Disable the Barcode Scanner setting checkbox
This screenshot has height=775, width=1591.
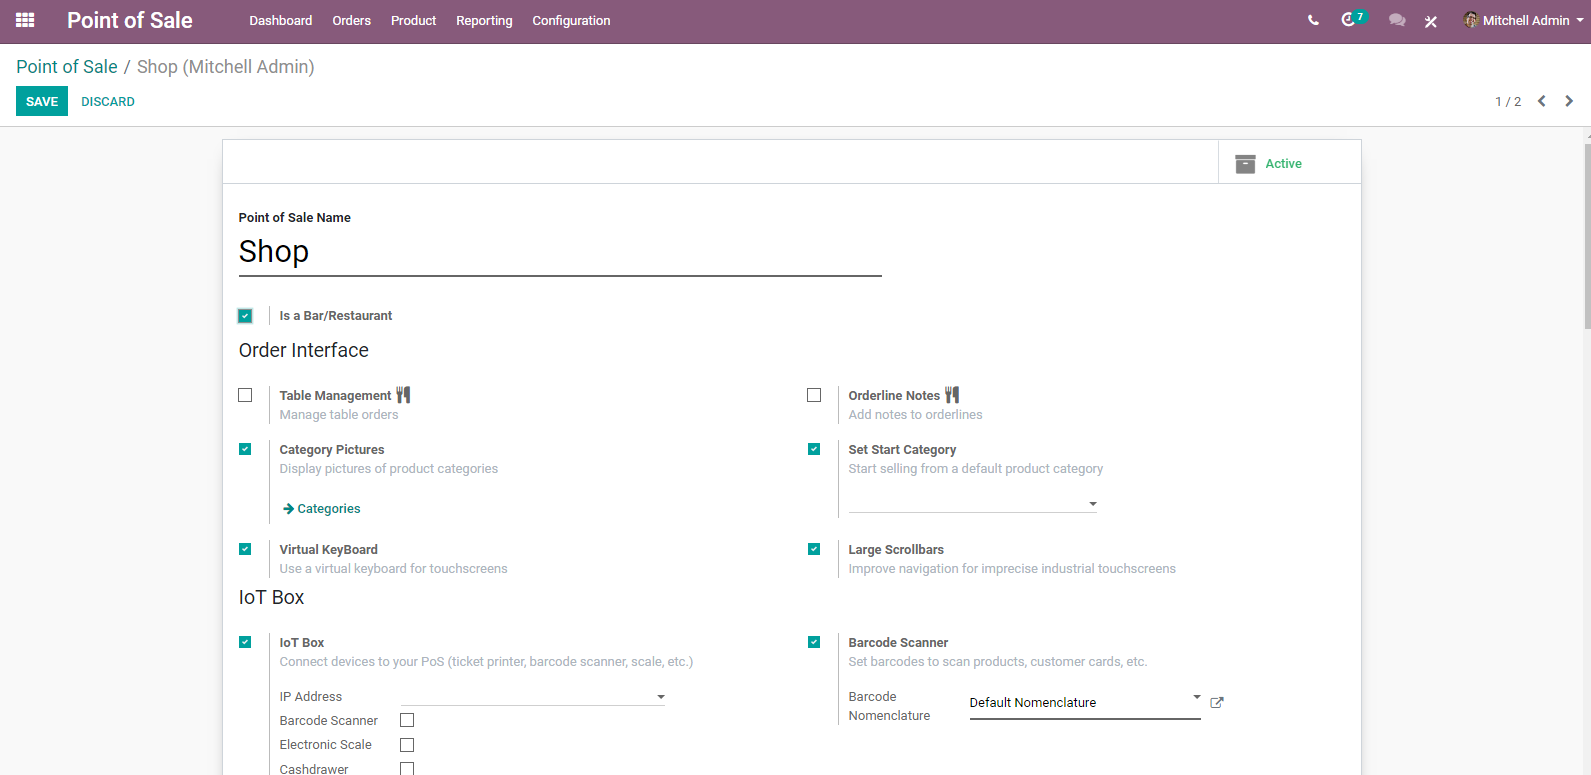point(814,642)
